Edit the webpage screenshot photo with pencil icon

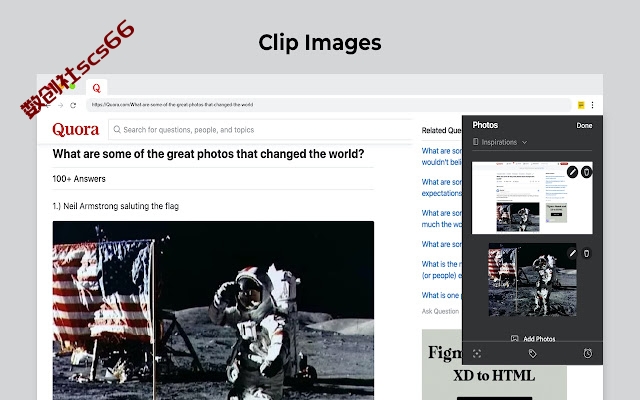click(572, 172)
